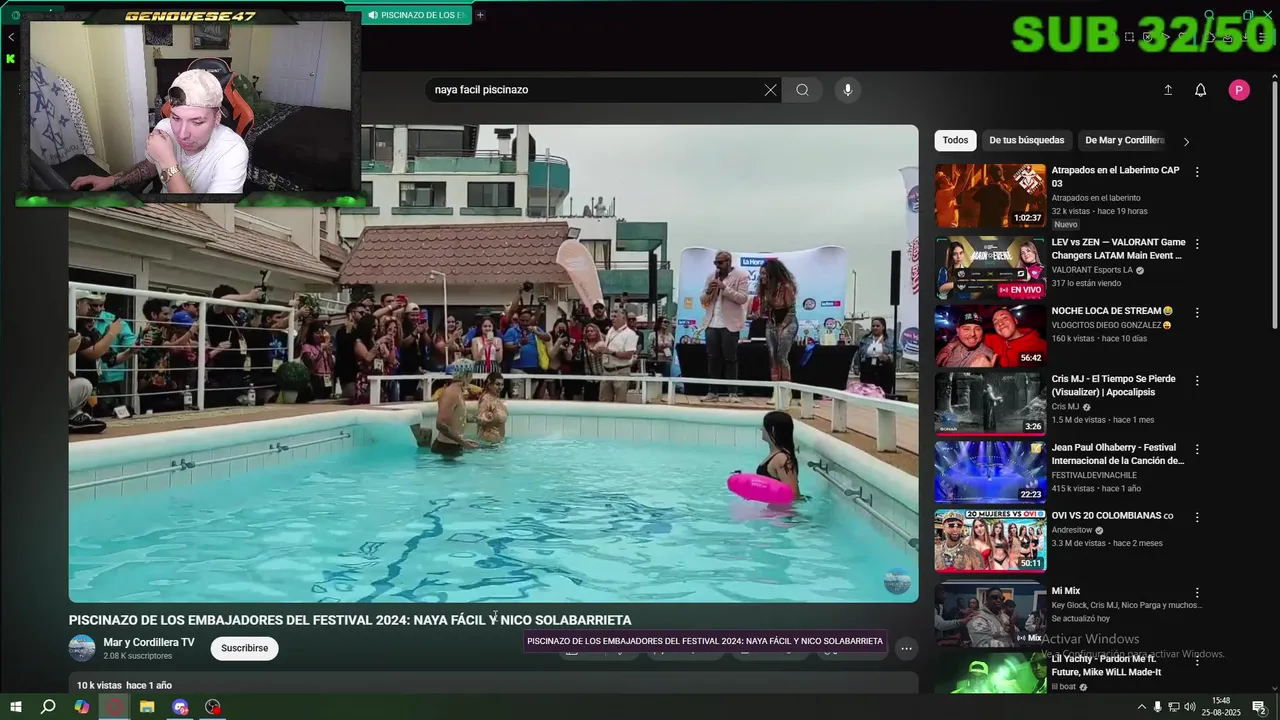Screen dimensions: 1280x720
Task: Open the system tray volume icon
Action: coord(1190,707)
